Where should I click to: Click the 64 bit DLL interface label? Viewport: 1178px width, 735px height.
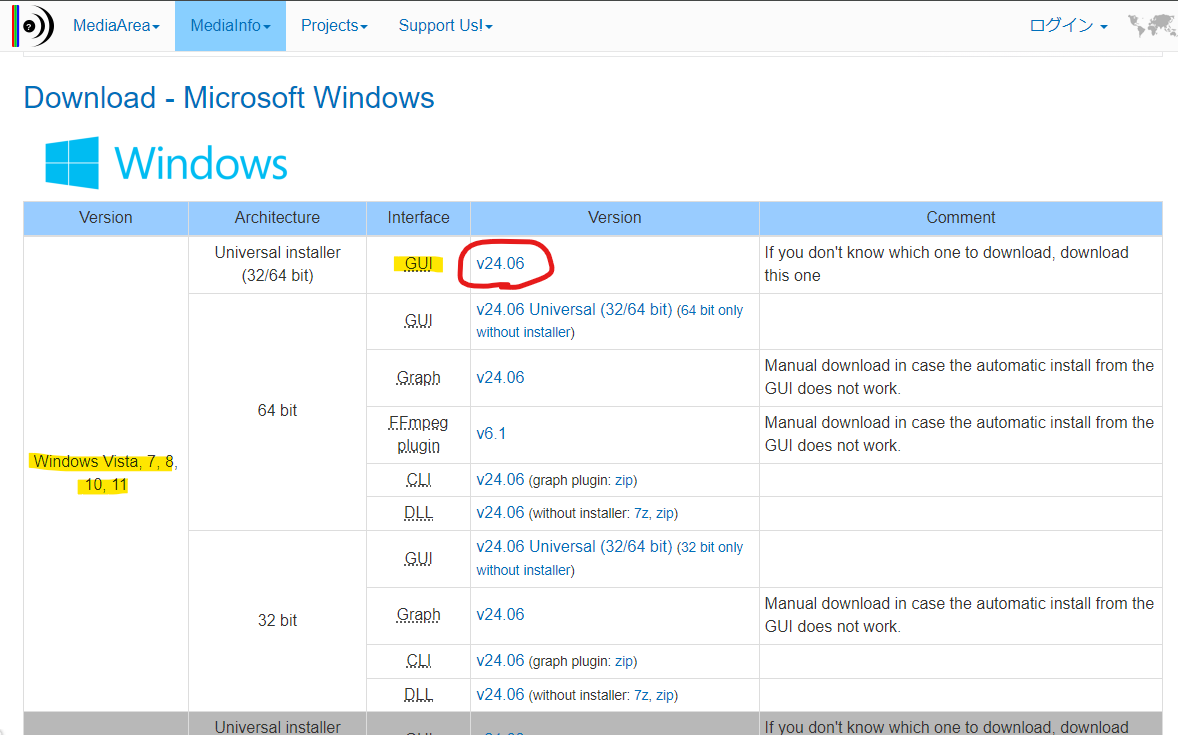tap(418, 513)
